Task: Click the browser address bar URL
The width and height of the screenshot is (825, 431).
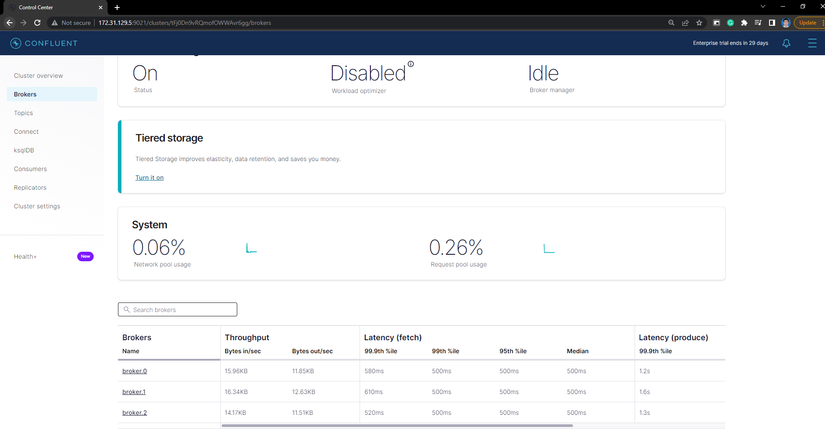Action: (184, 23)
